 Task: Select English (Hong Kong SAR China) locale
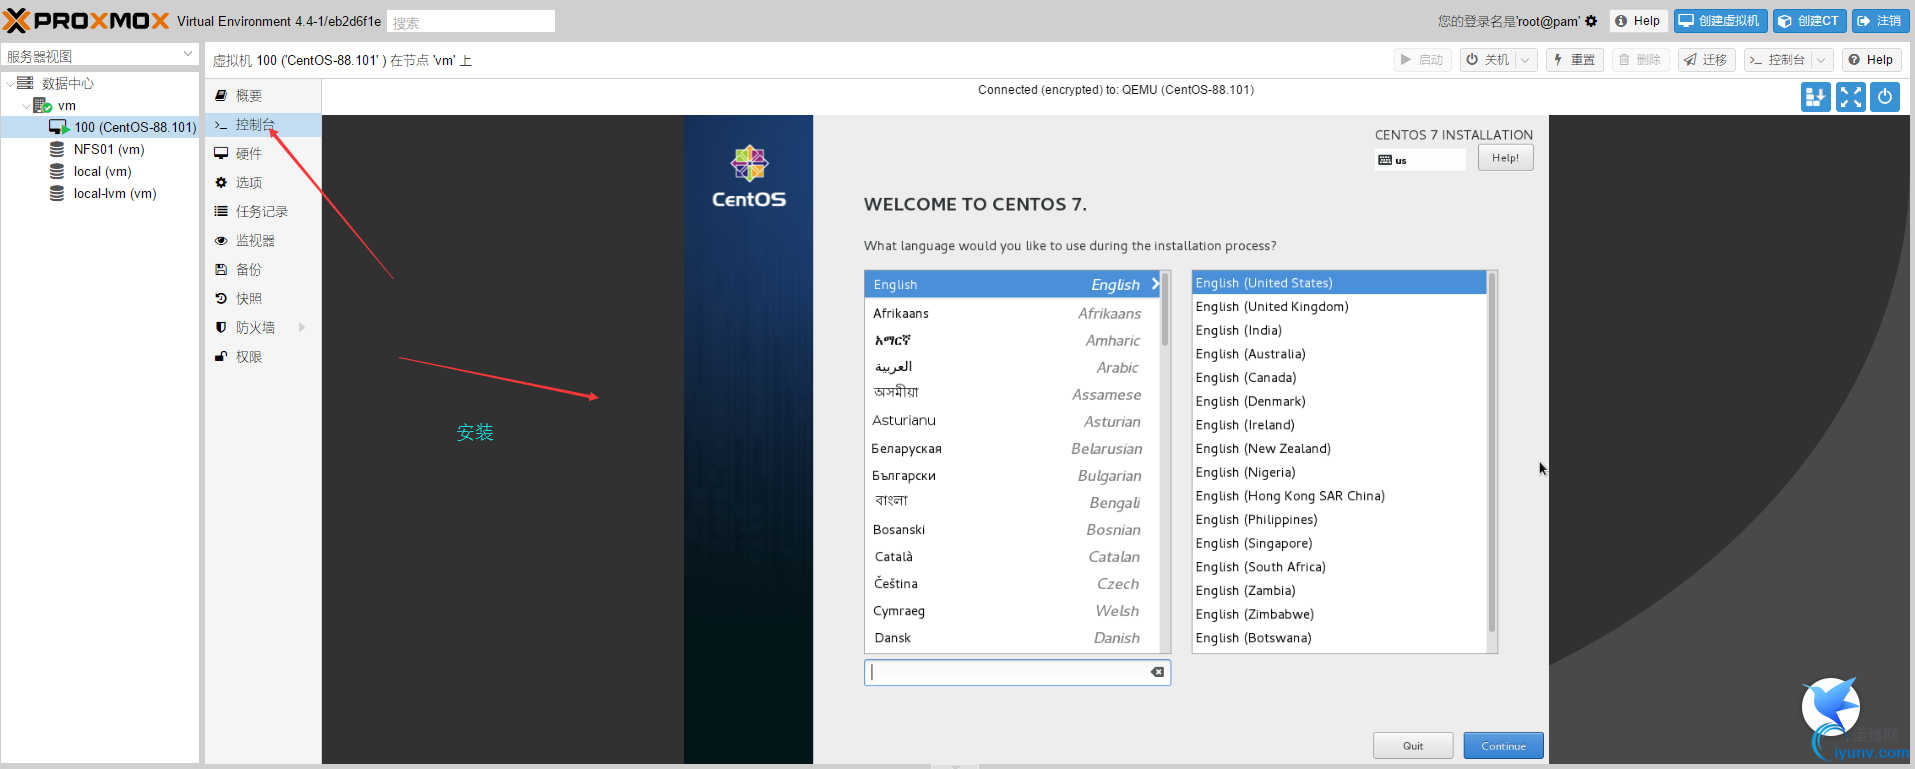1339,496
